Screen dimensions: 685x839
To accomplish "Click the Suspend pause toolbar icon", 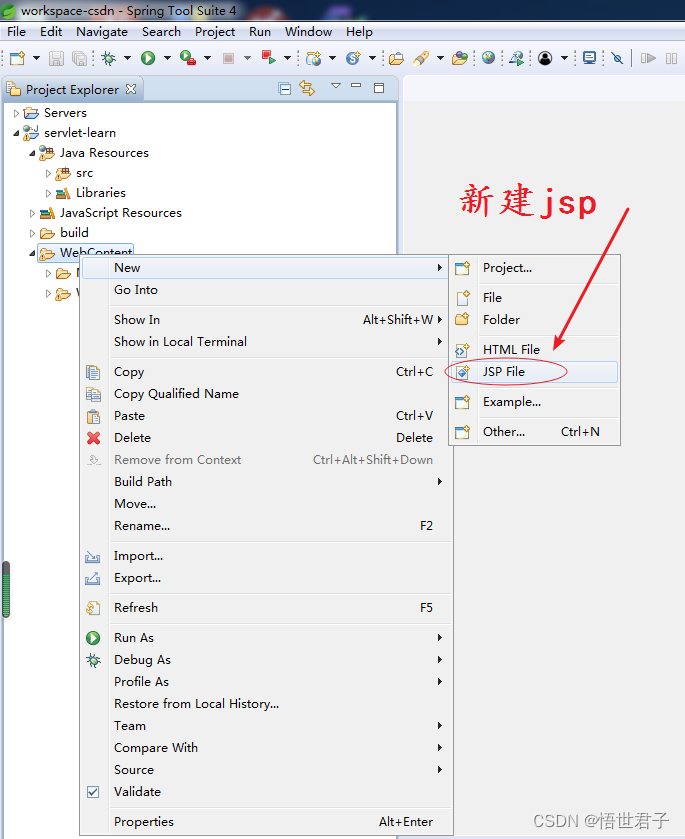I will (672, 58).
